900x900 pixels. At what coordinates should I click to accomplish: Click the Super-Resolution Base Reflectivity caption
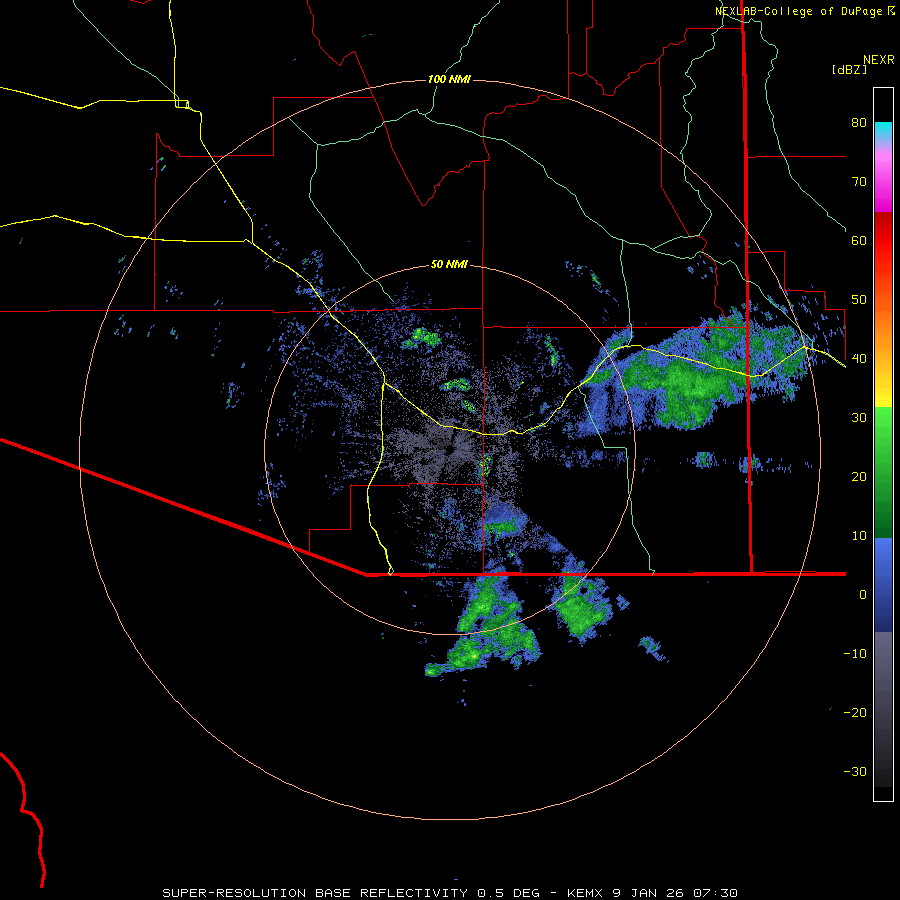point(351,893)
